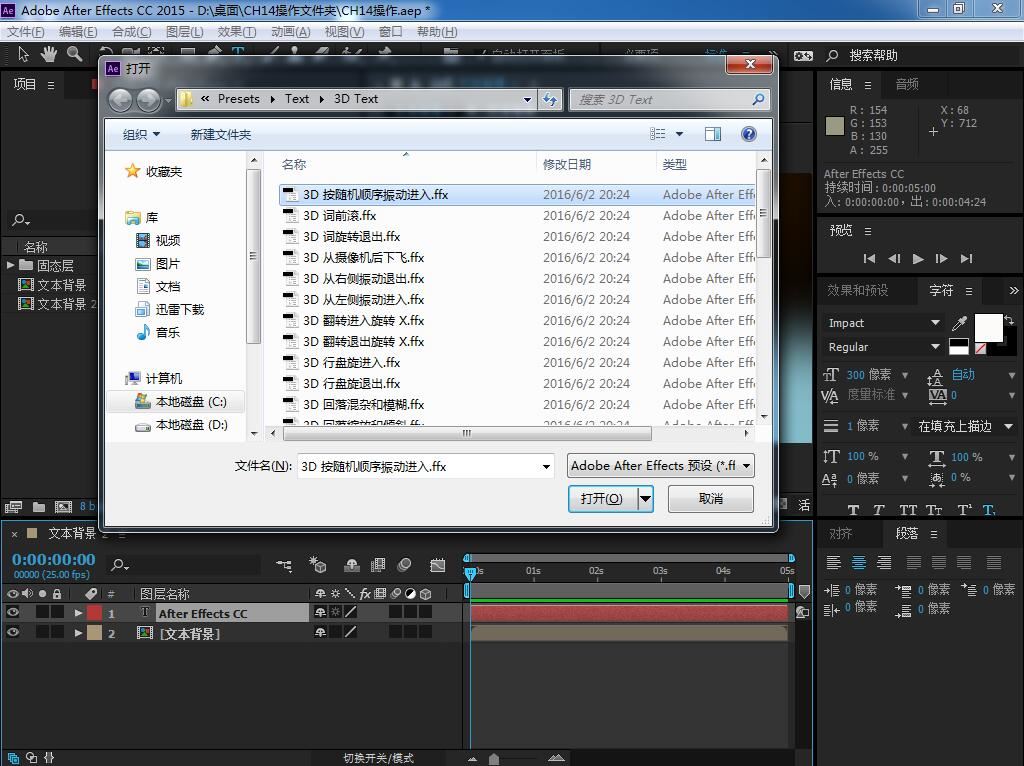
Task: Click the tan label color of layer 2
Action: point(94,632)
